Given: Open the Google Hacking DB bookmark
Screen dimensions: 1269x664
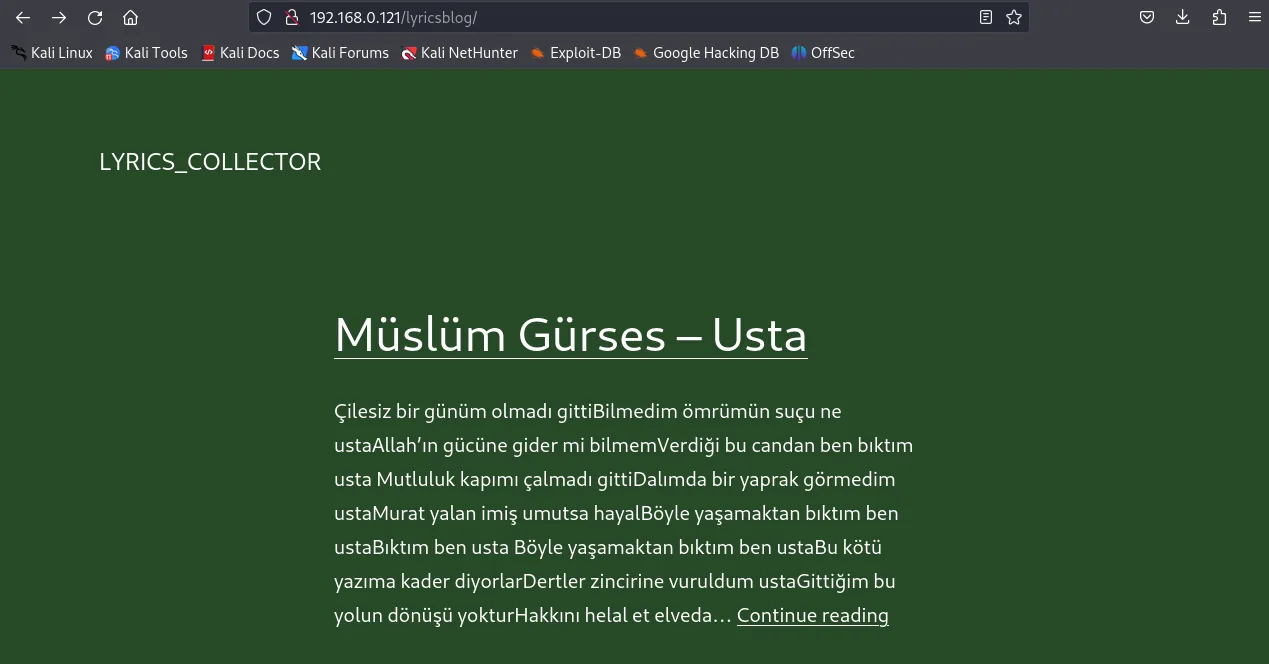Looking at the screenshot, I should [x=706, y=53].
